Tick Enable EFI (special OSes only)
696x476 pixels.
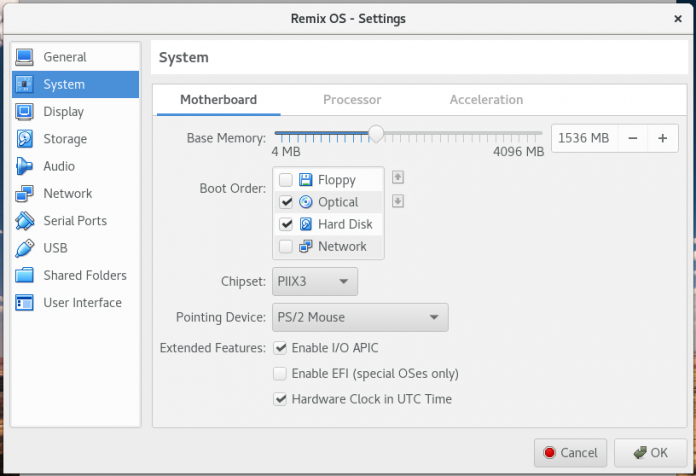(x=280, y=374)
